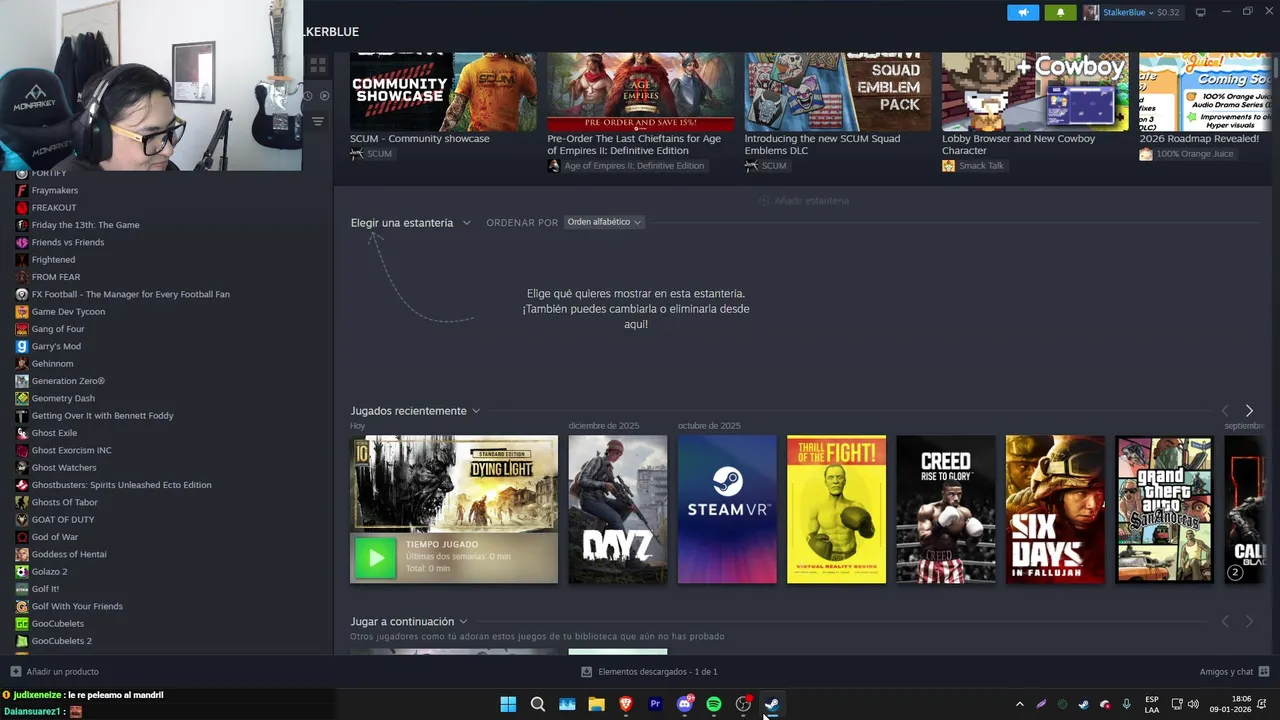
Task: Click taskbar search magnifier
Action: point(537,704)
